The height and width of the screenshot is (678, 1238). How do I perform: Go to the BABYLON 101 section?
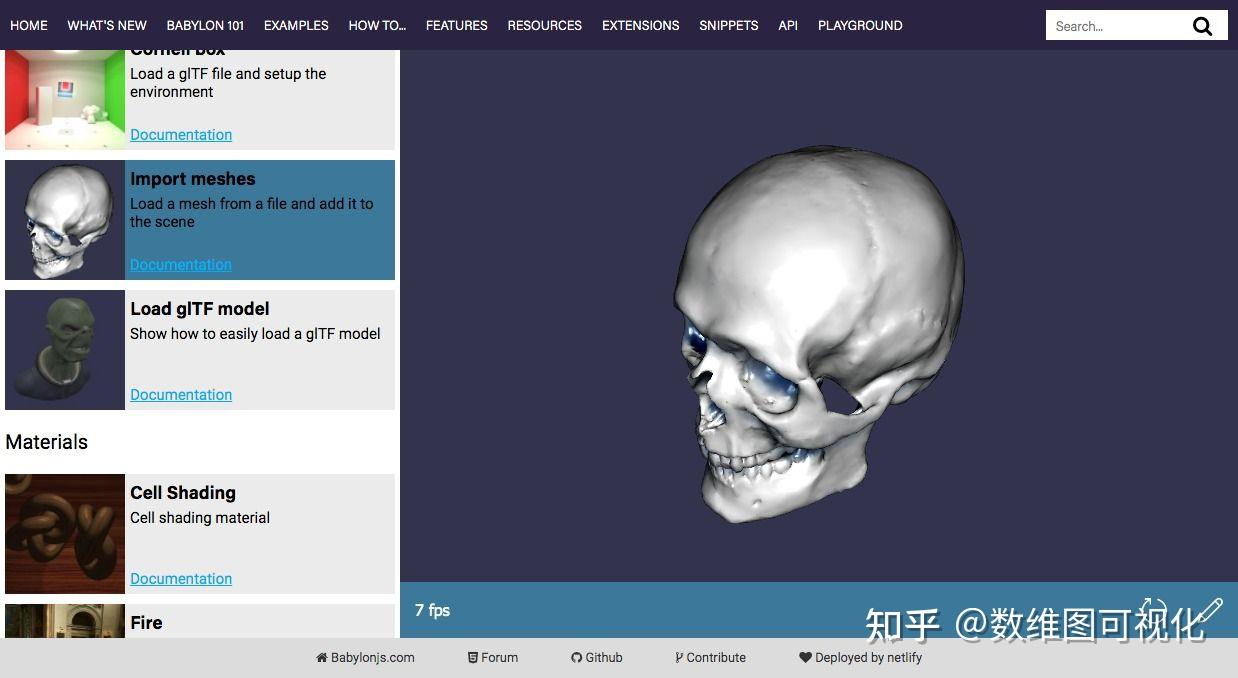click(x=204, y=25)
